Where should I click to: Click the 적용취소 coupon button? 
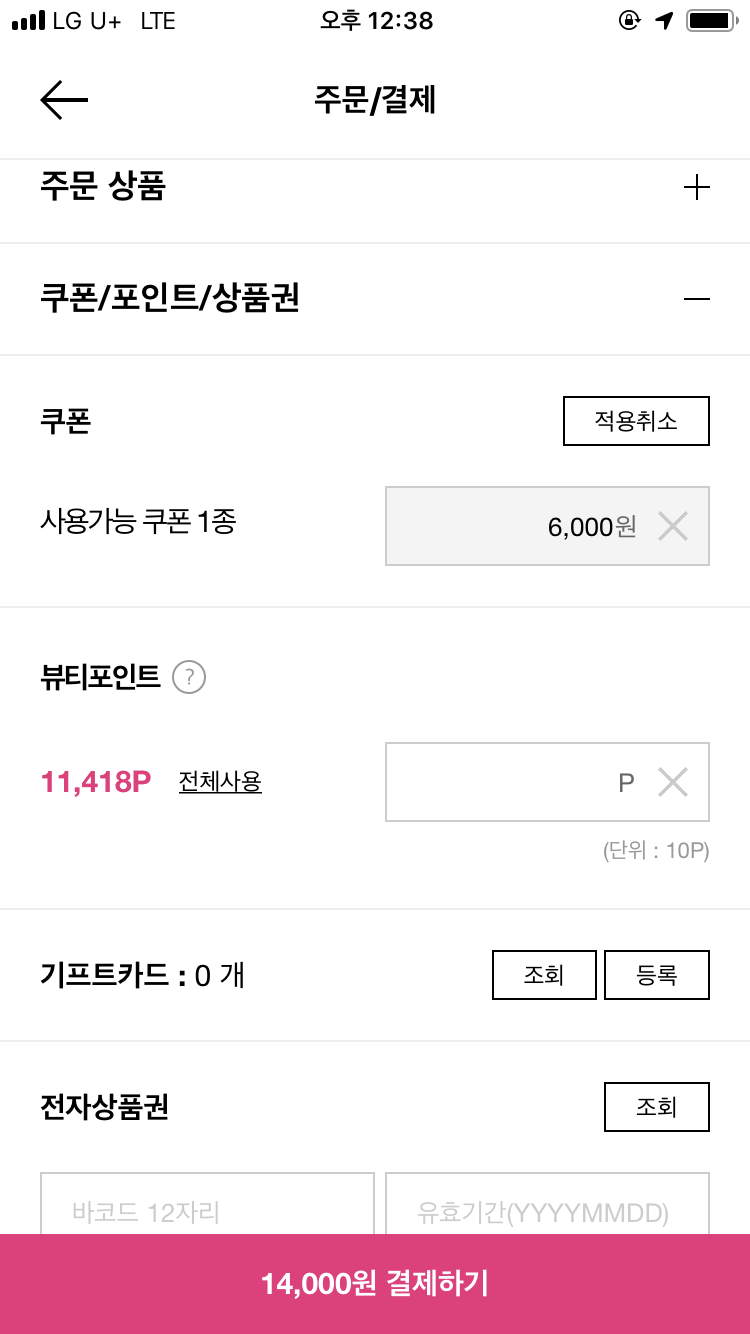636,421
